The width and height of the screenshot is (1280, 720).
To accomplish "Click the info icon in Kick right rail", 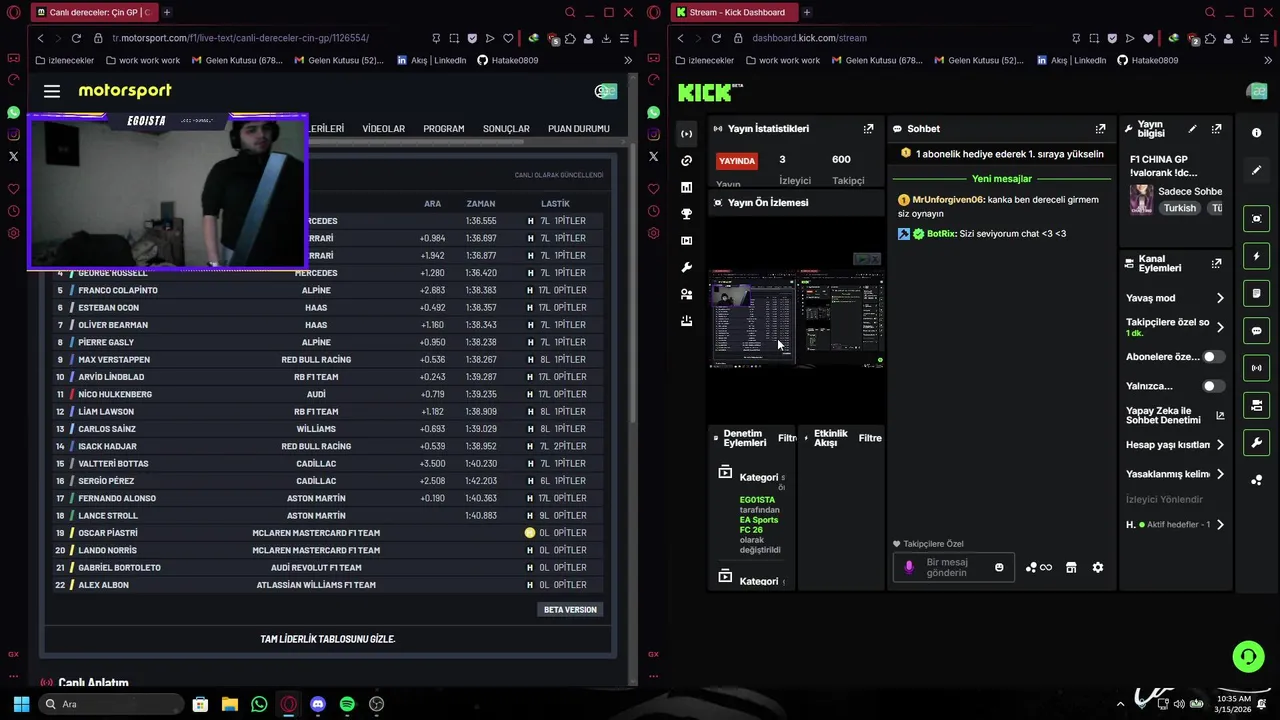I will (x=1257, y=132).
